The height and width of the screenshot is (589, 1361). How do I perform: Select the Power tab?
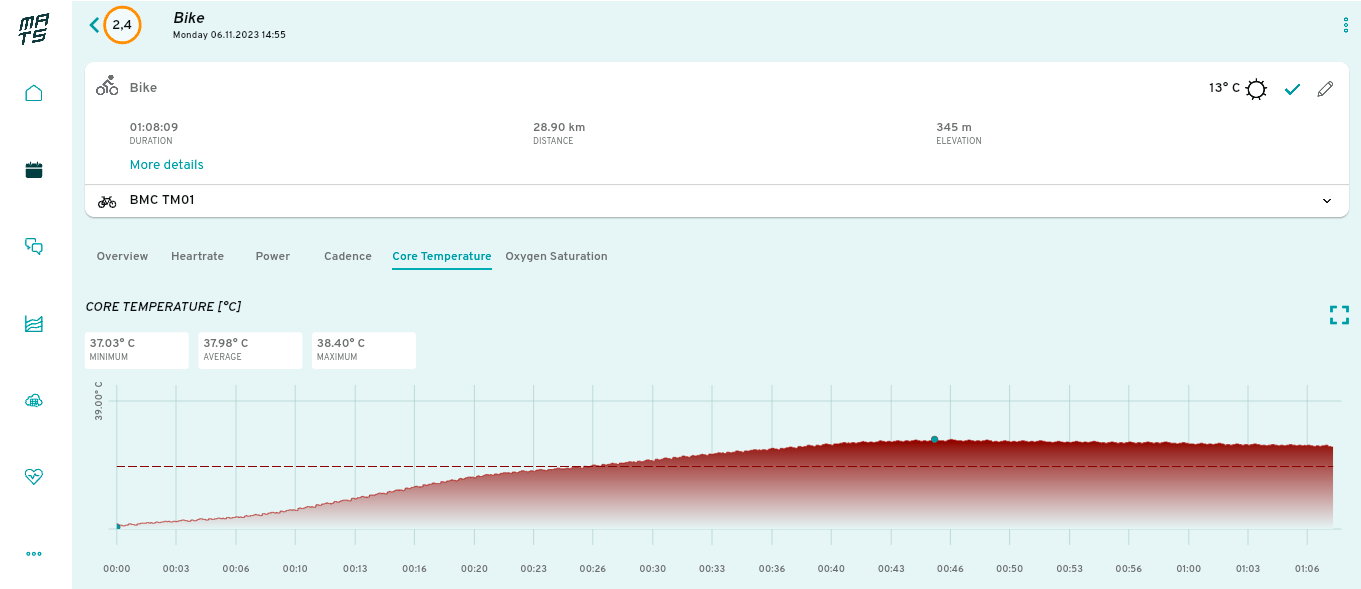272,257
